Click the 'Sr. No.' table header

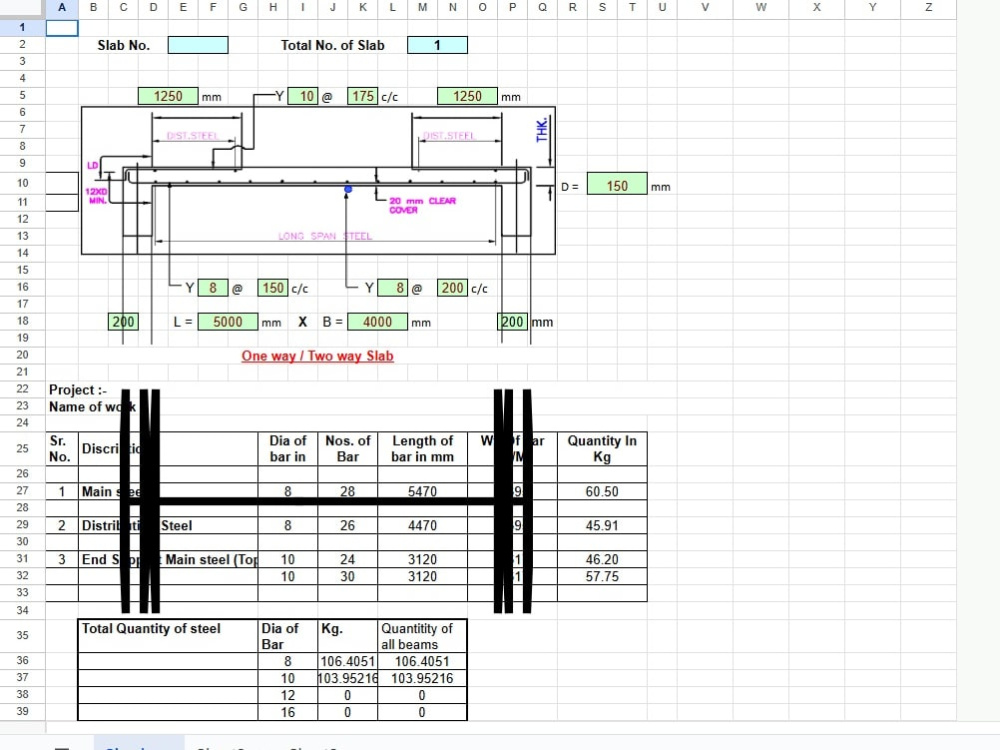point(62,448)
